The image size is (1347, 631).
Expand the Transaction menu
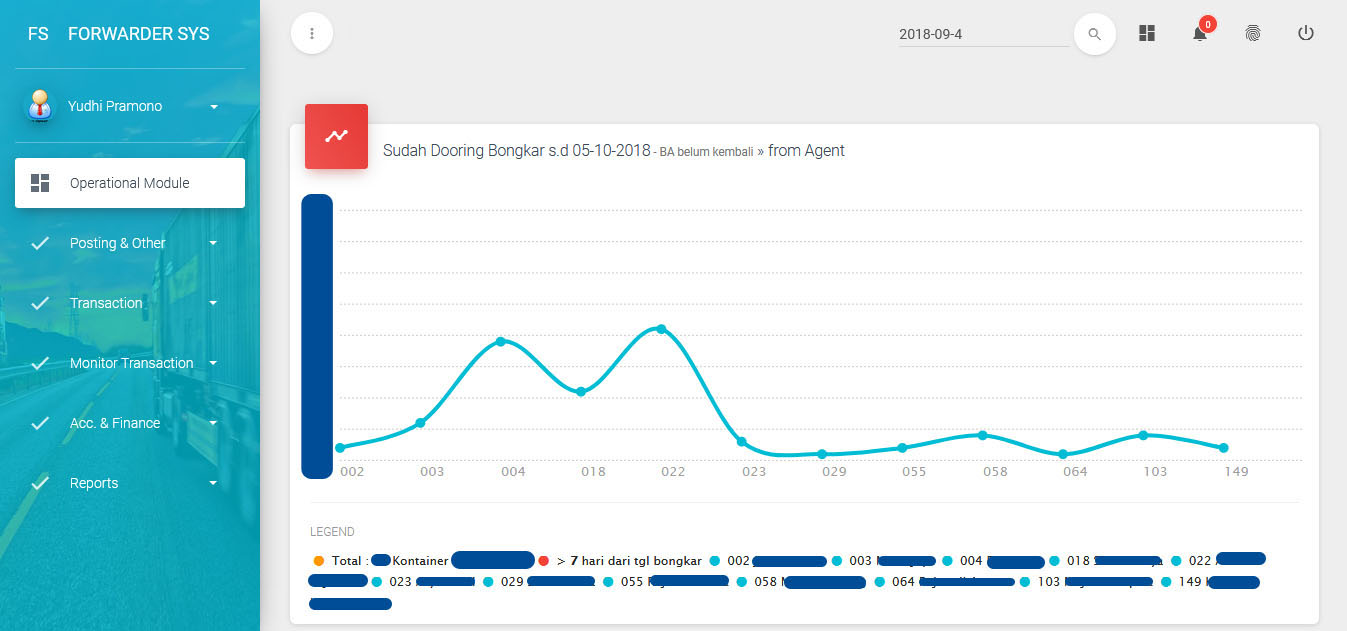[x=106, y=303]
